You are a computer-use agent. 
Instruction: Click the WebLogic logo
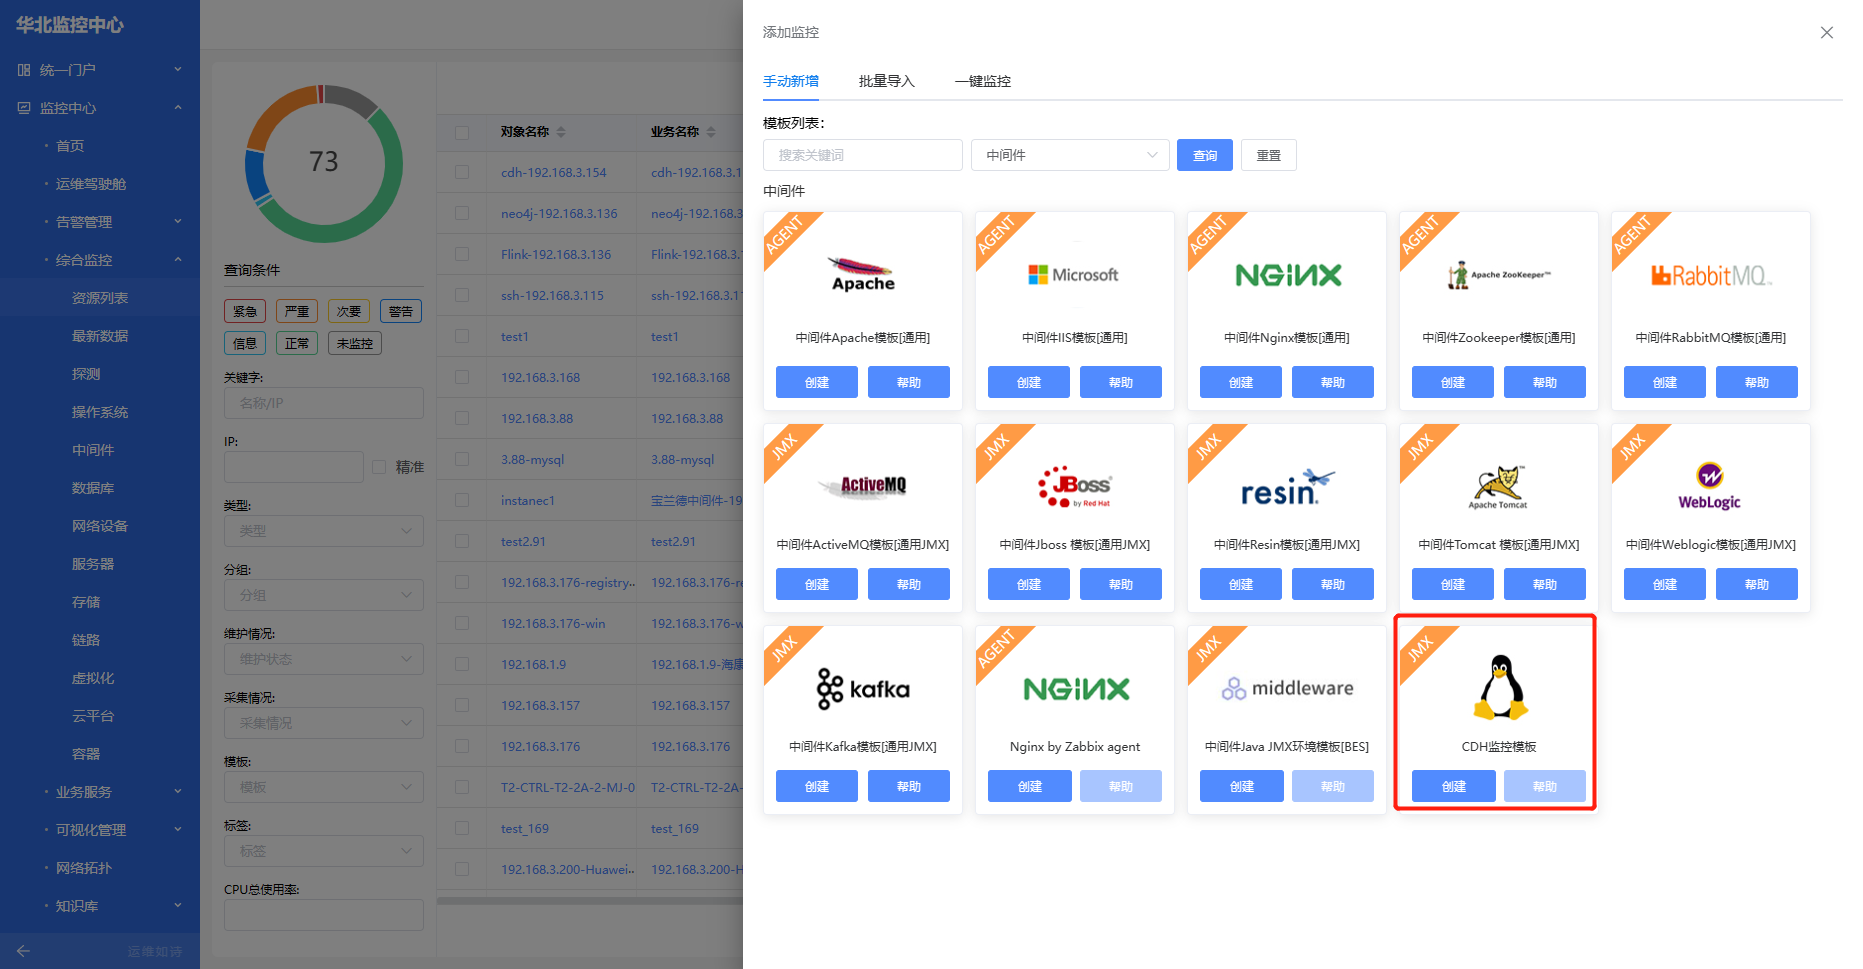click(1710, 486)
